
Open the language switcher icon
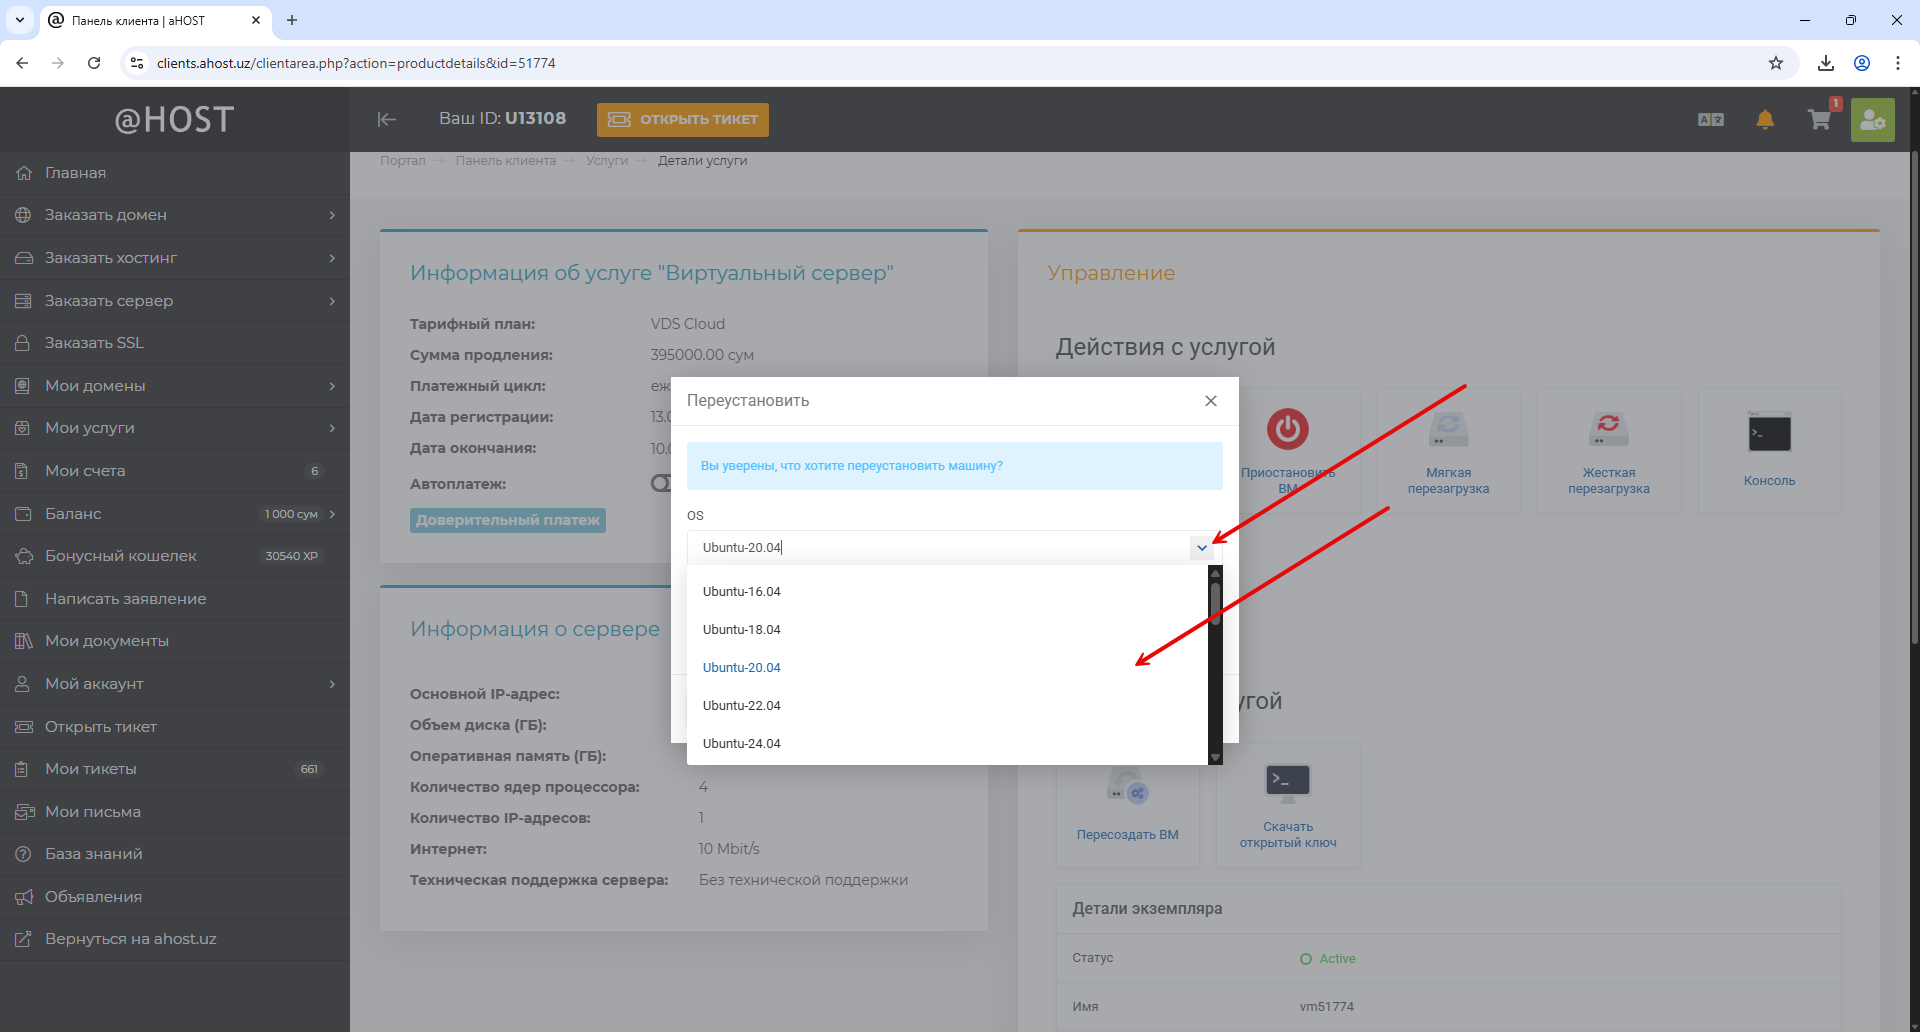tap(1711, 119)
